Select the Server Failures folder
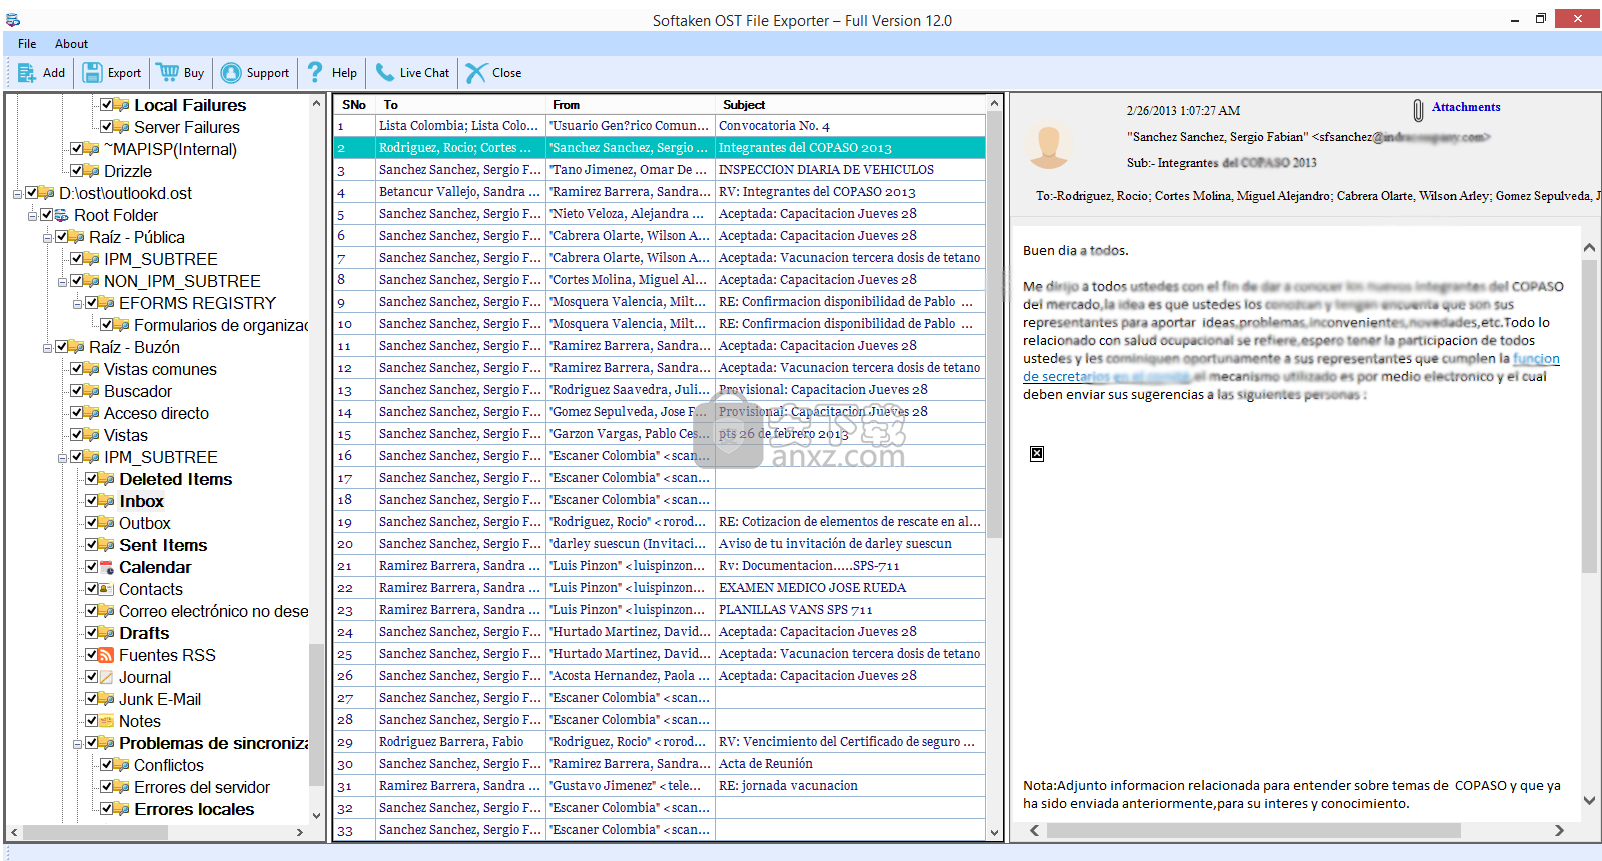 coord(187,127)
